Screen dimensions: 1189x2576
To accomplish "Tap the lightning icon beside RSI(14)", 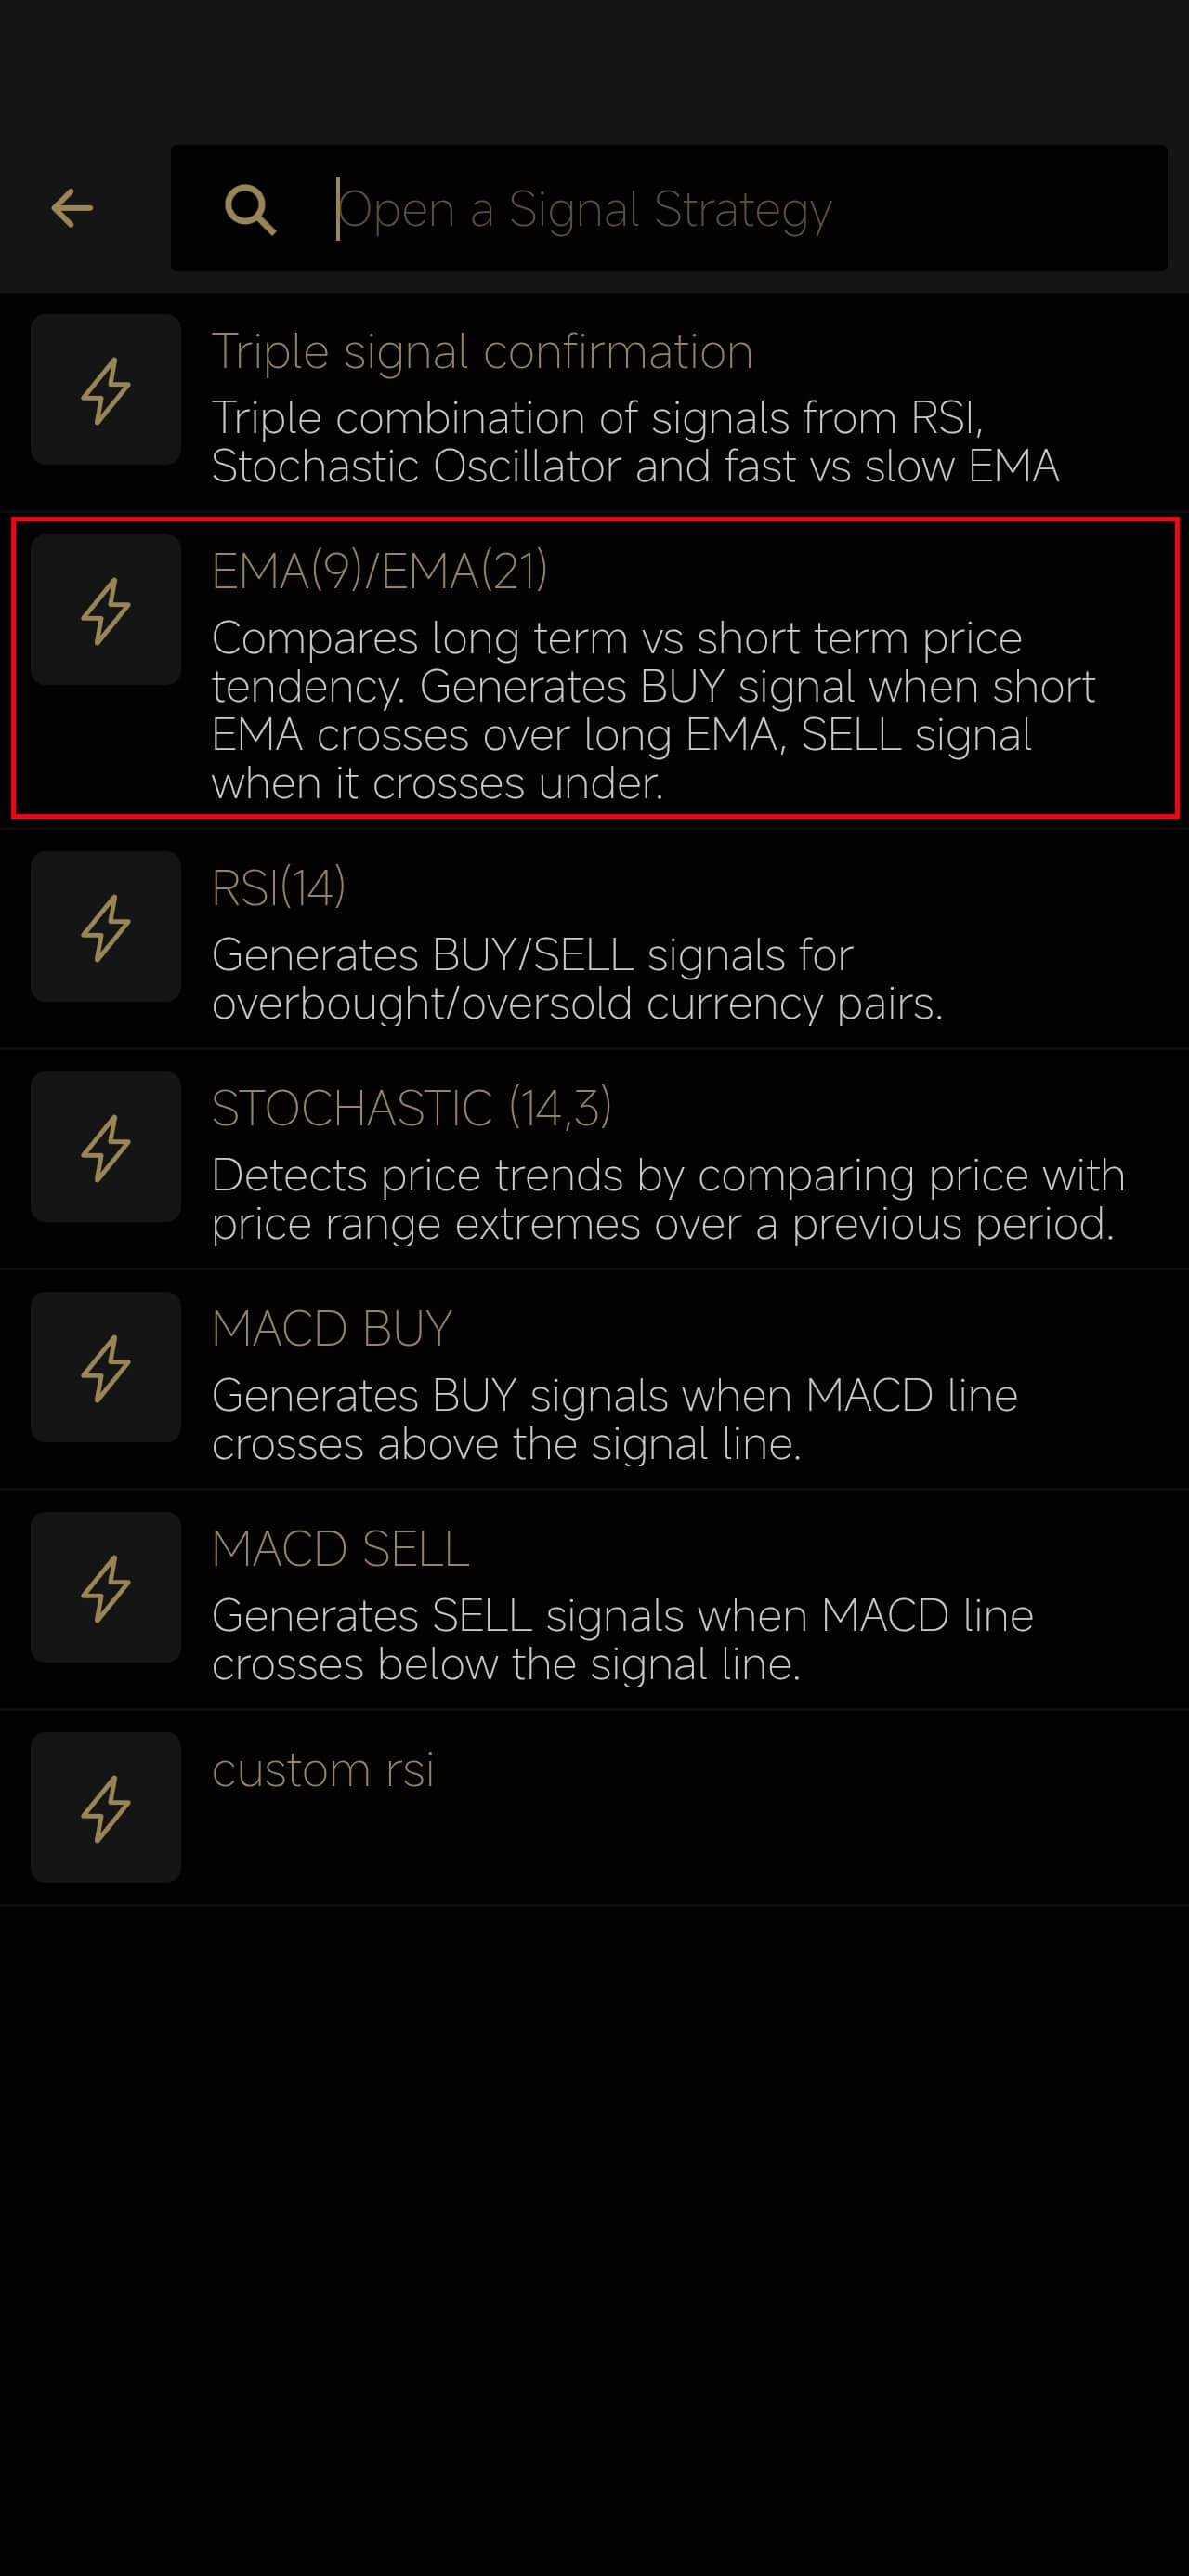I will coord(105,927).
